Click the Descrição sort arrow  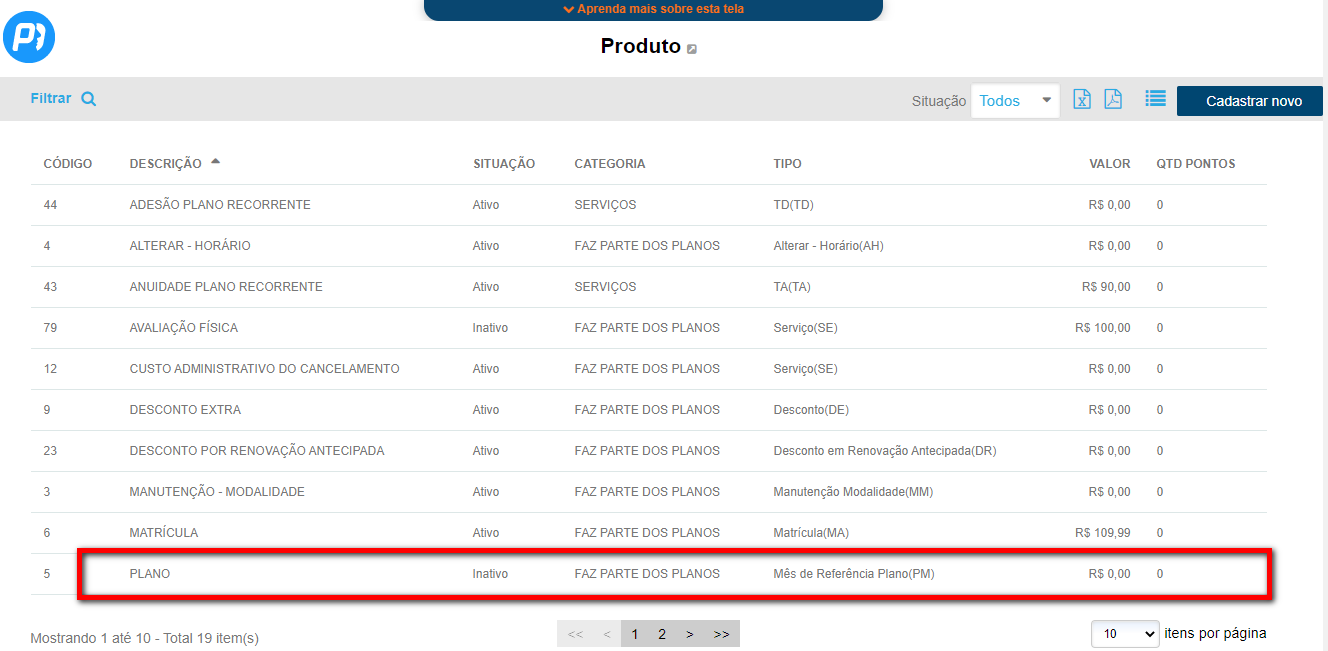[x=216, y=162]
